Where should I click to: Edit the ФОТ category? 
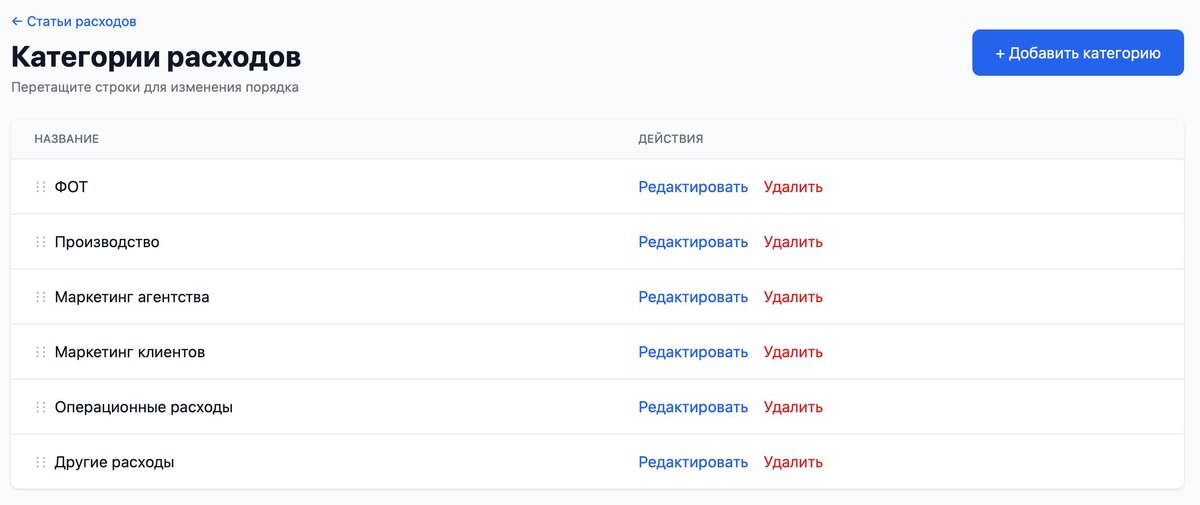(693, 187)
